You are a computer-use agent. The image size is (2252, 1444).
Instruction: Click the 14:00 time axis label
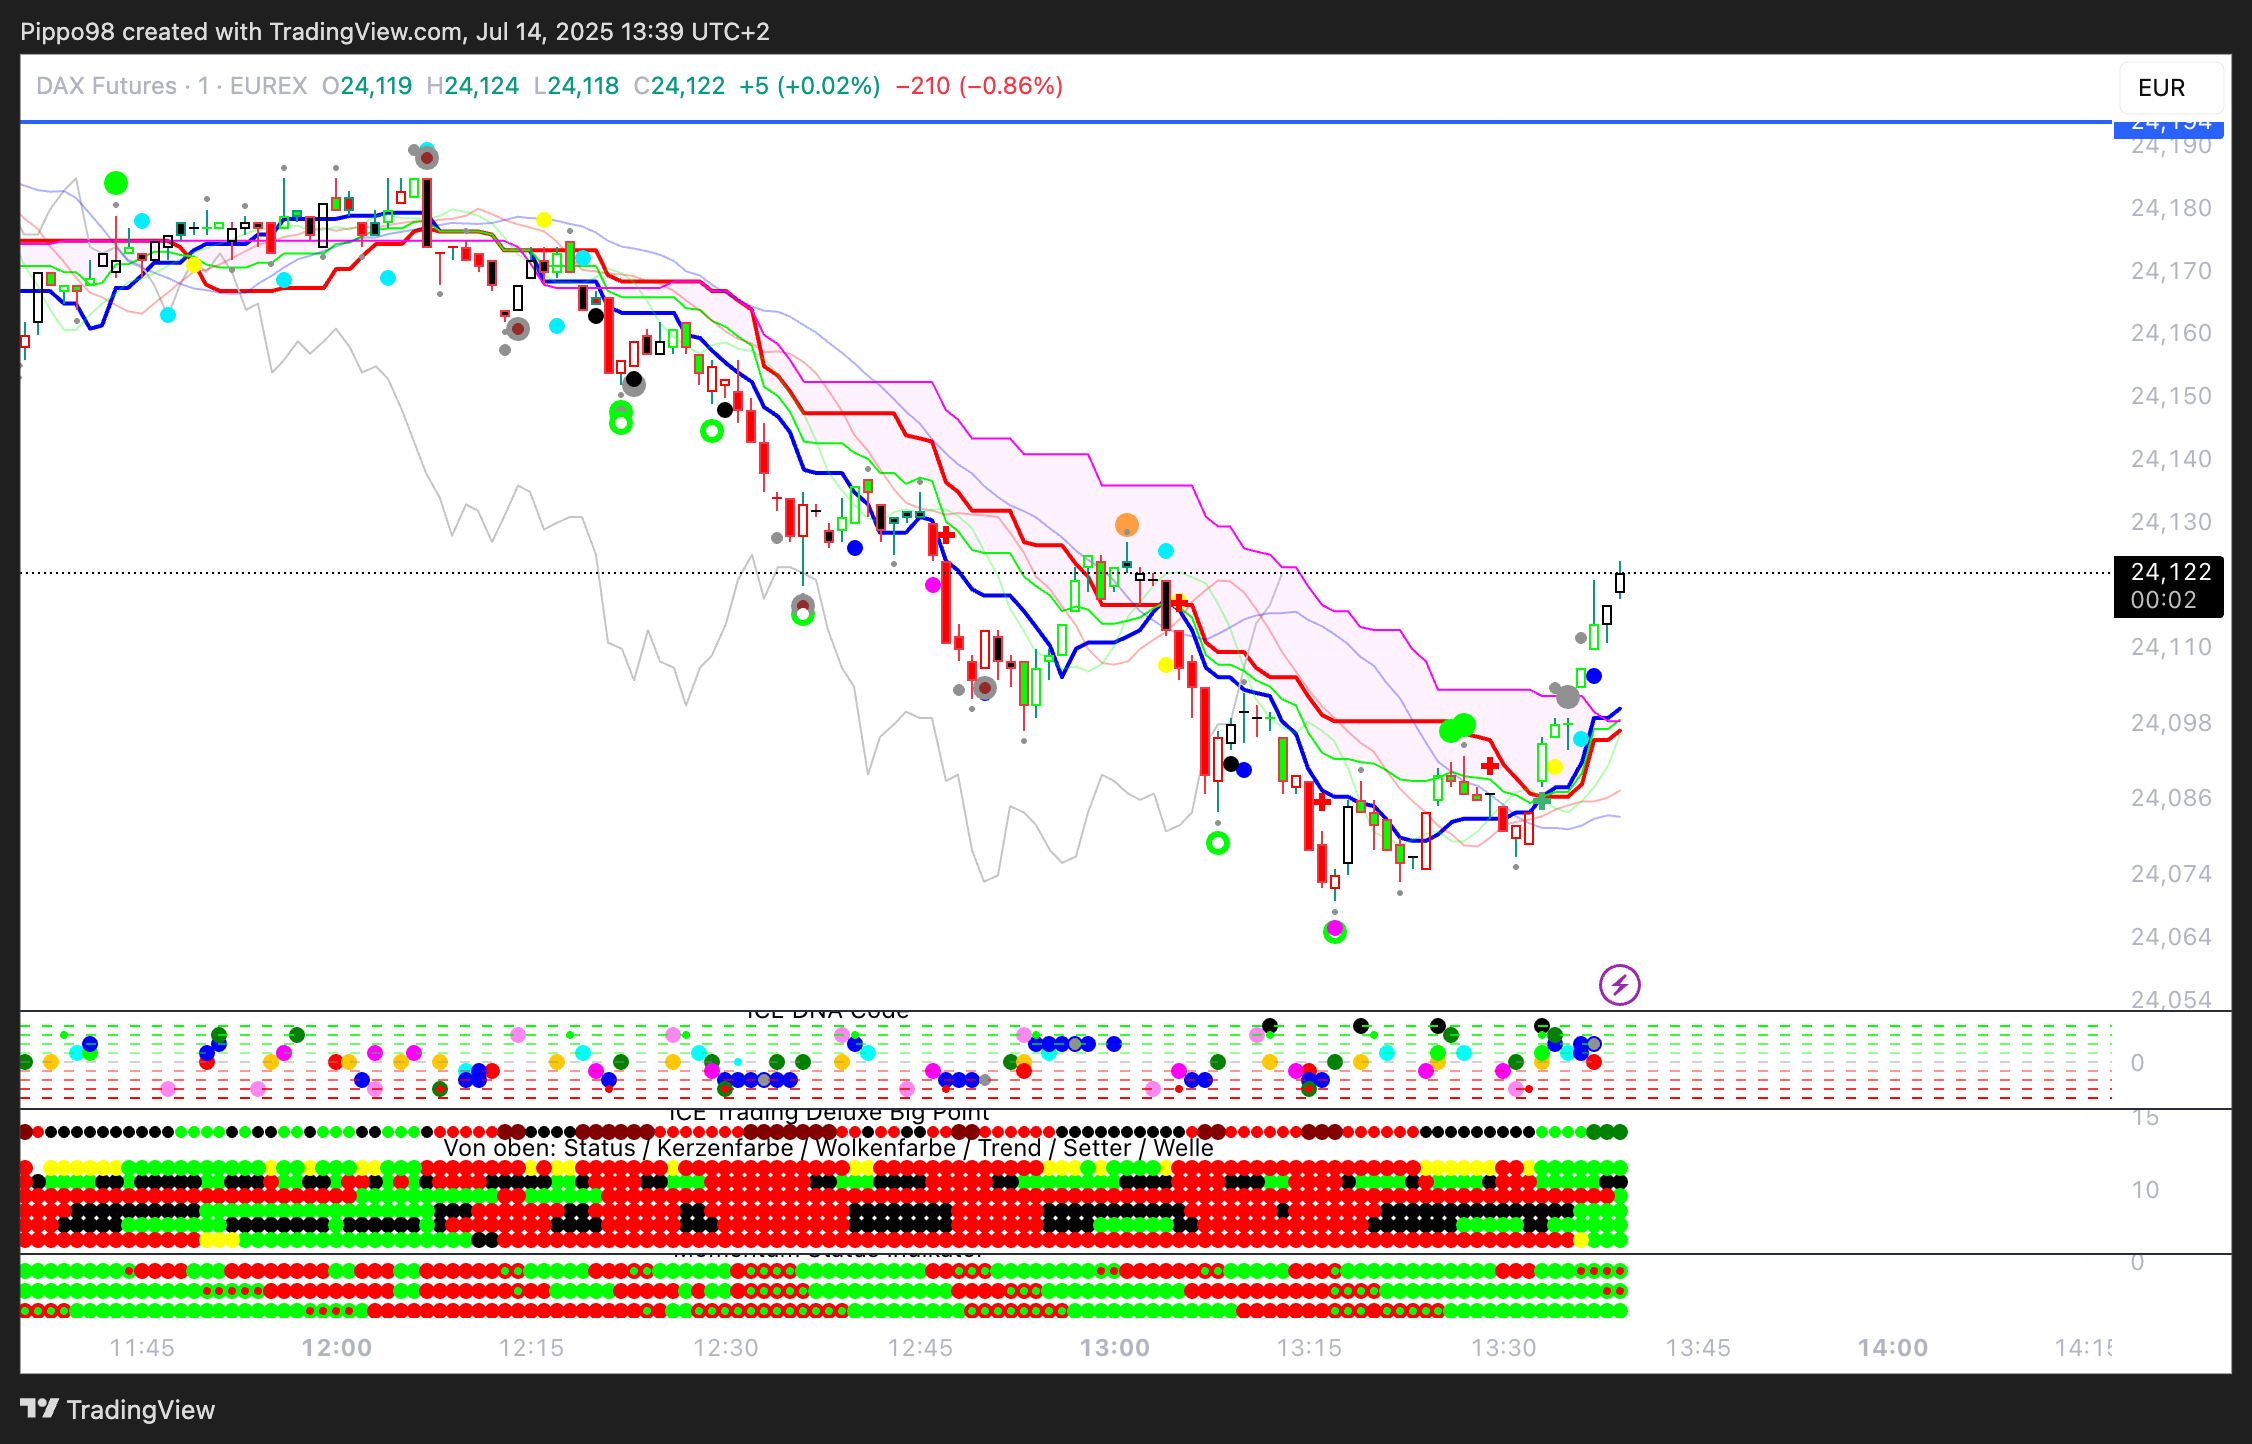pos(1892,1348)
